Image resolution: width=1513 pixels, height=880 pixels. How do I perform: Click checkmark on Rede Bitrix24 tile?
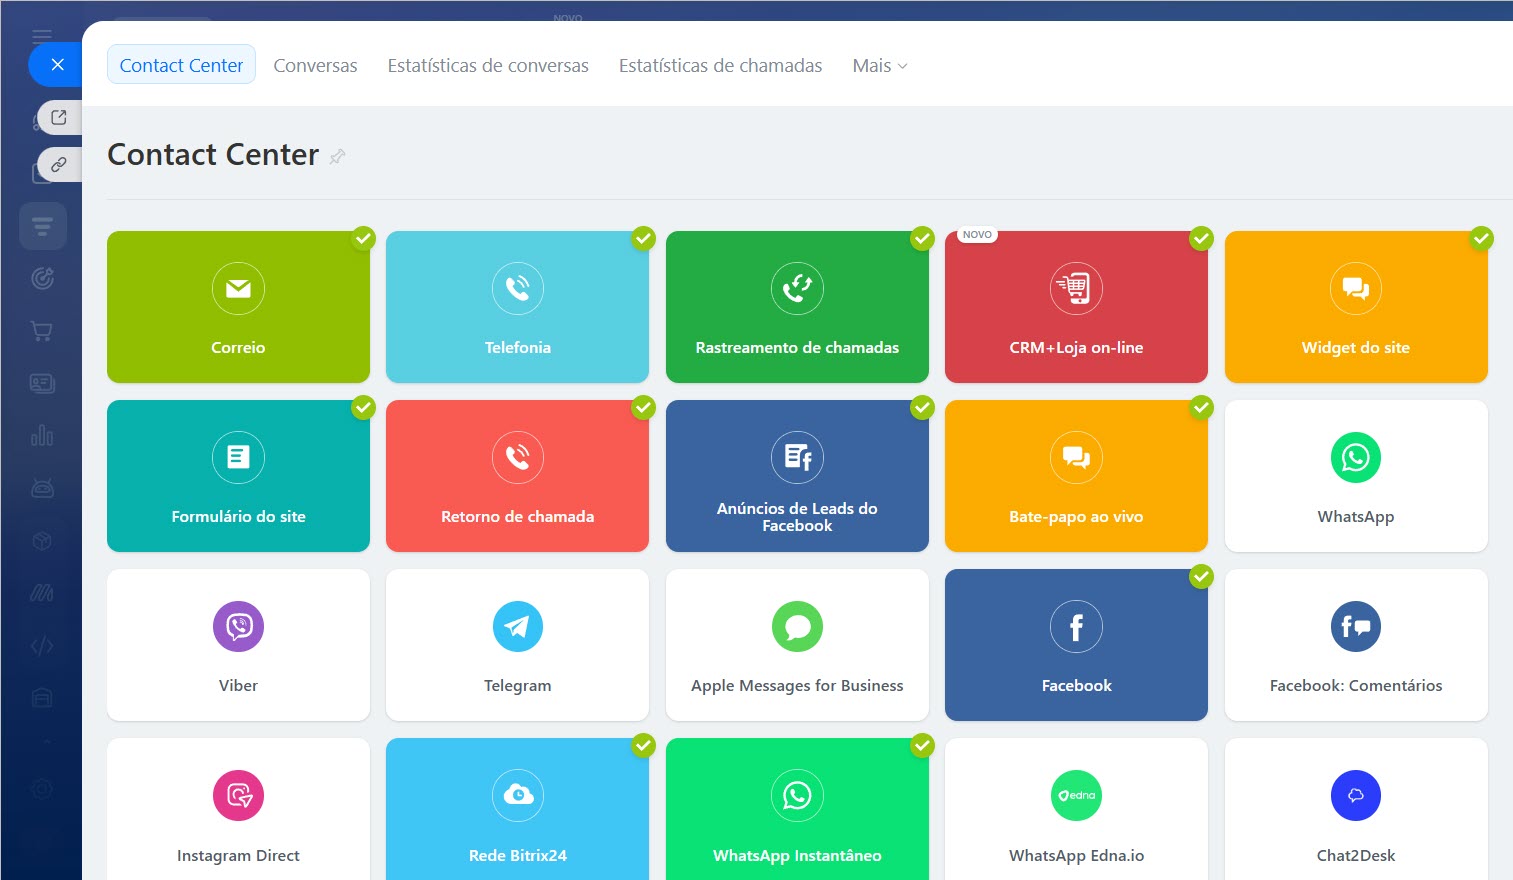click(x=643, y=746)
